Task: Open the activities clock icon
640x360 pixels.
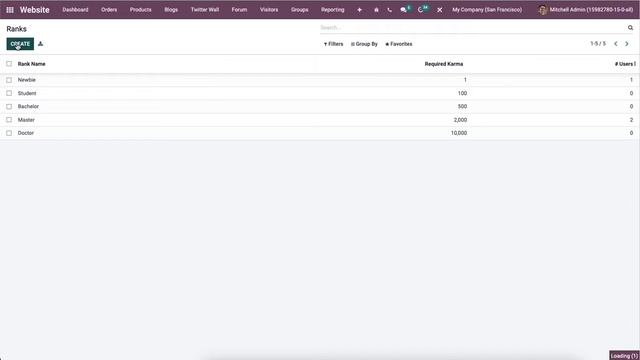Action: tap(420, 10)
